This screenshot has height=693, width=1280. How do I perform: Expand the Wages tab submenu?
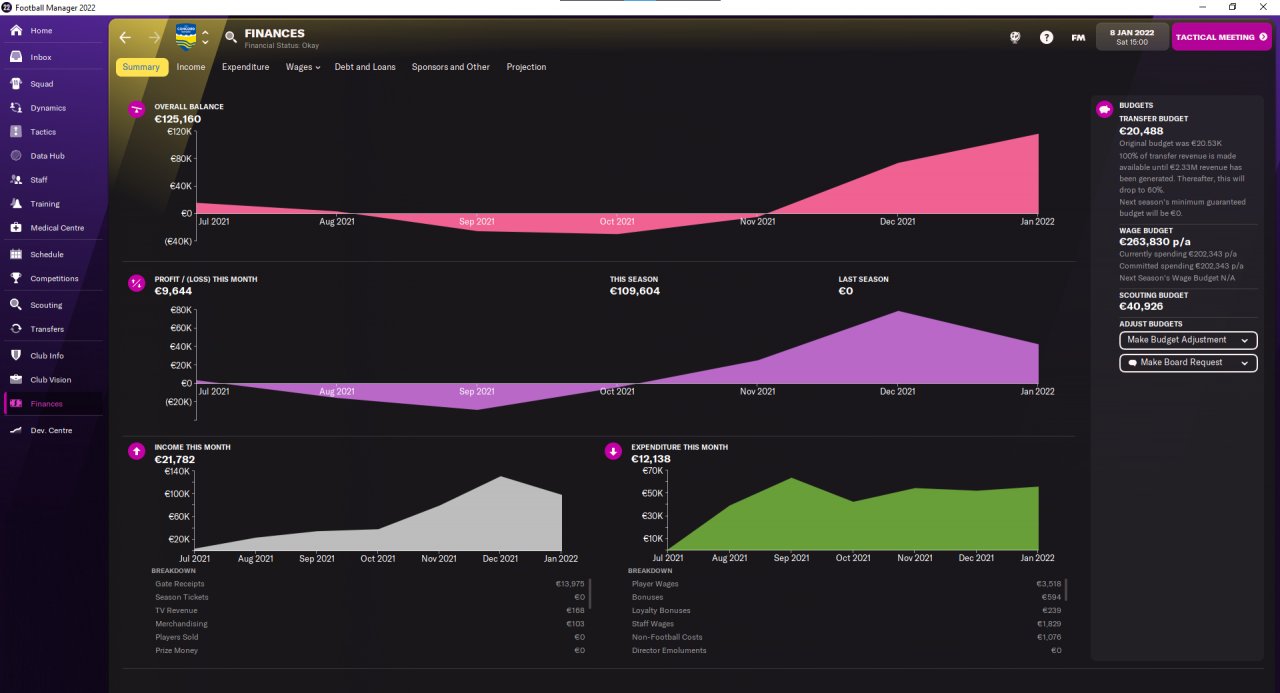[302, 67]
